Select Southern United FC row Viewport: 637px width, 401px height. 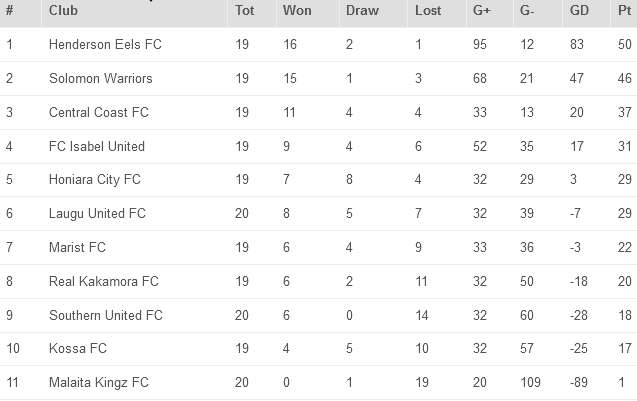tap(106, 315)
